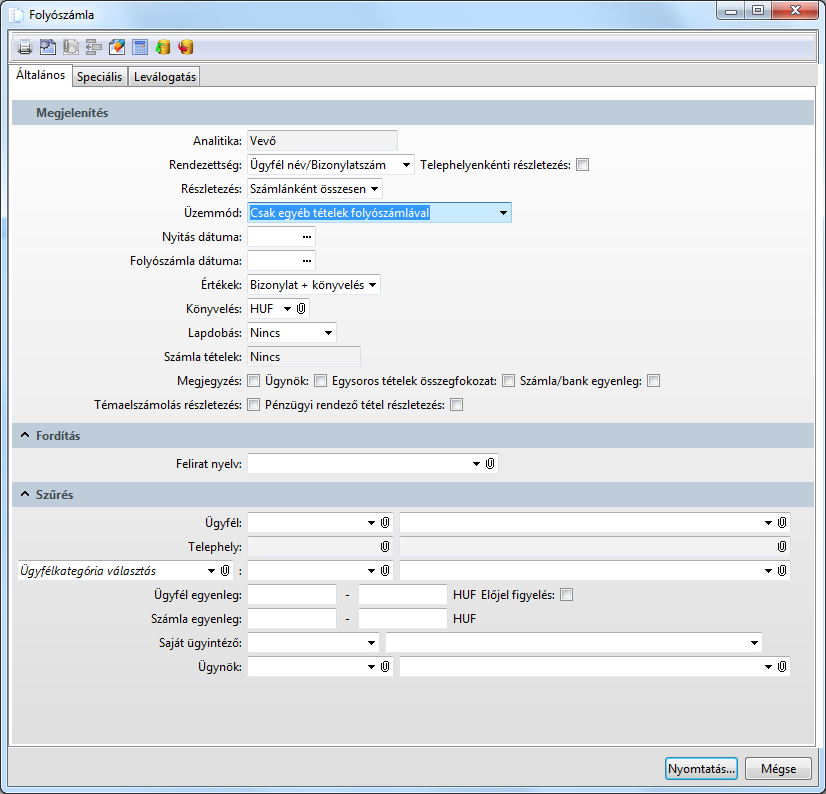Open the Üzemmód dropdown list
This screenshot has width=826, height=794.
click(x=503, y=213)
